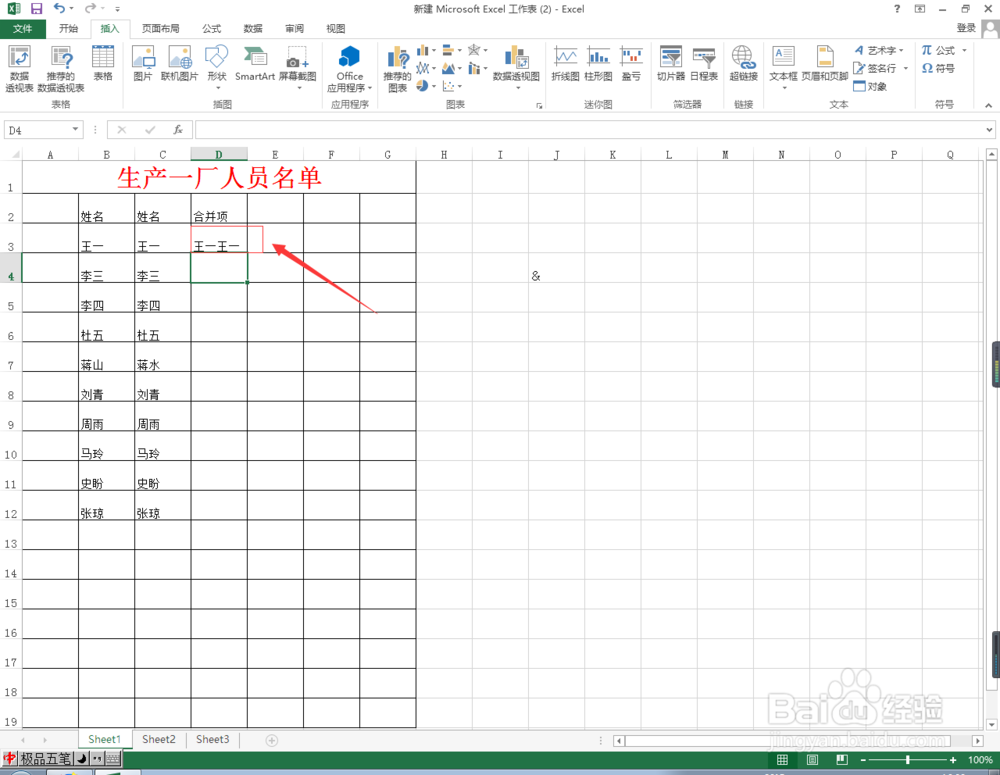This screenshot has width=1000, height=775.
Task: Zoom out with the minus button
Action: click(863, 760)
